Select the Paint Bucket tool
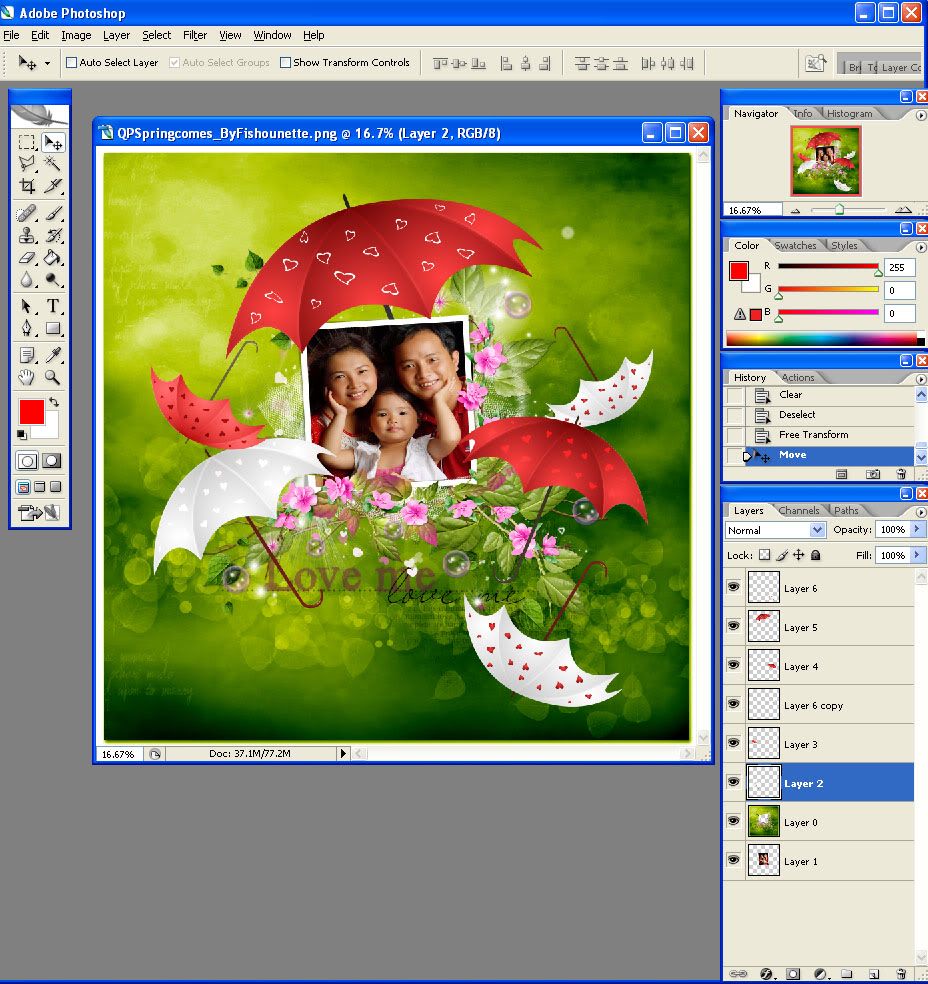The image size is (928, 984). (53, 258)
